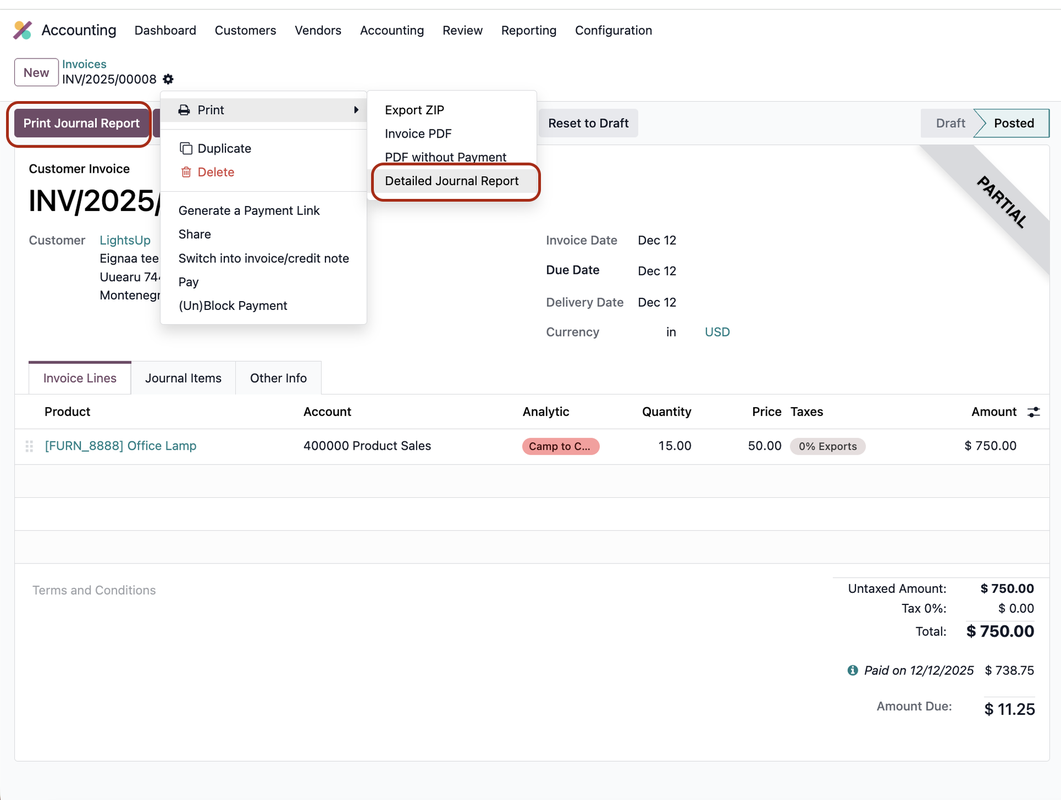Click the Posted status indicator
The height and width of the screenshot is (800, 1061).
click(x=1010, y=122)
